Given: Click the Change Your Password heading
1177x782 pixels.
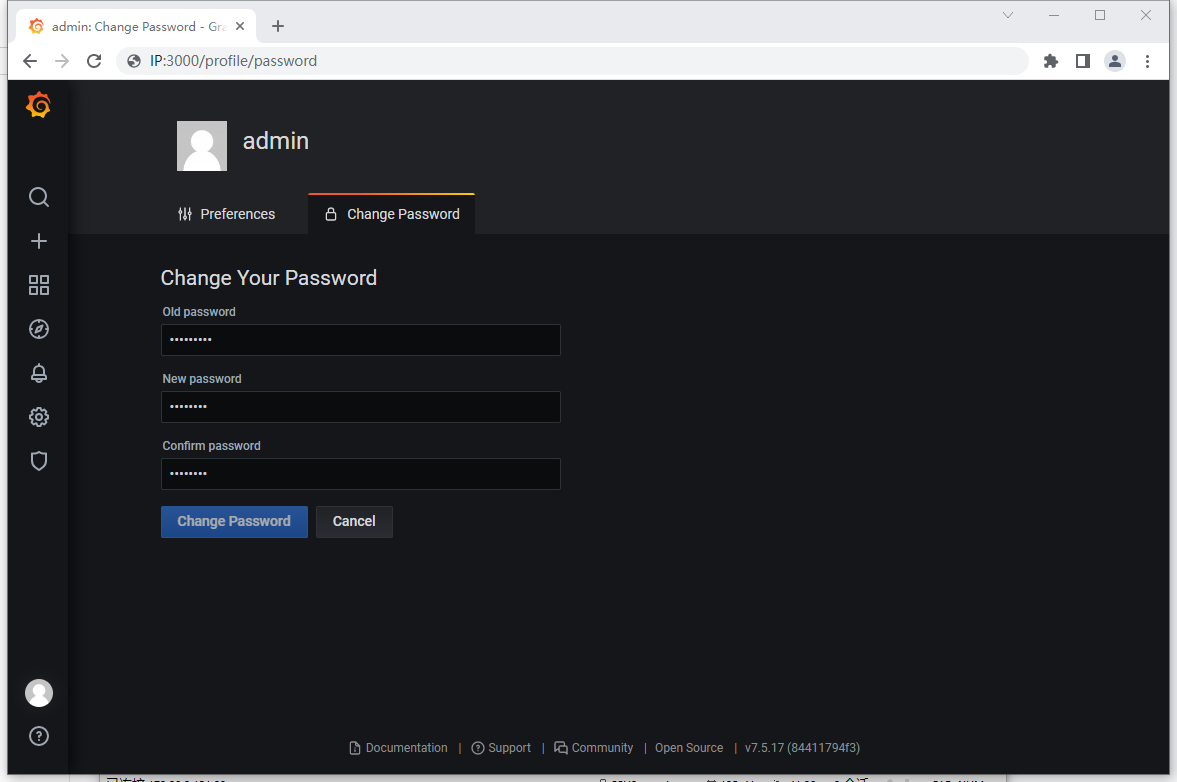Looking at the screenshot, I should (x=269, y=278).
